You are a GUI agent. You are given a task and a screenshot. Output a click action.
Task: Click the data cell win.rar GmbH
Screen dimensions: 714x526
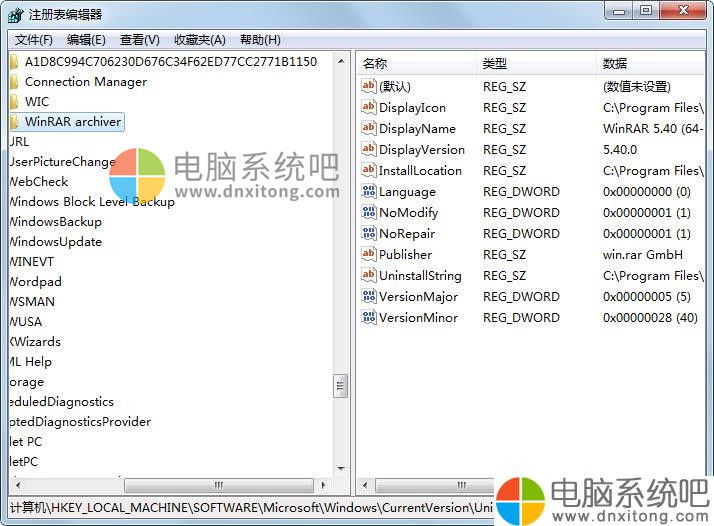point(643,254)
